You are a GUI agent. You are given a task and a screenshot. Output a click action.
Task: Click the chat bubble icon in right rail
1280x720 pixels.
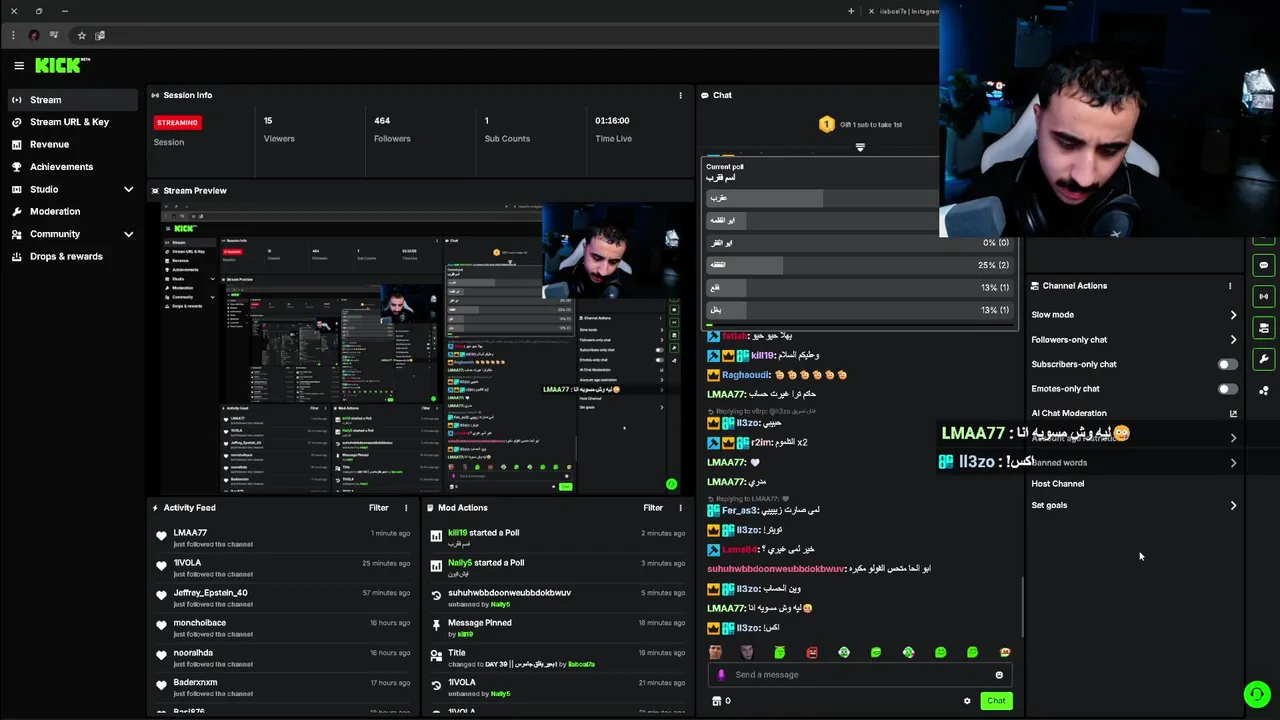coord(1264,266)
